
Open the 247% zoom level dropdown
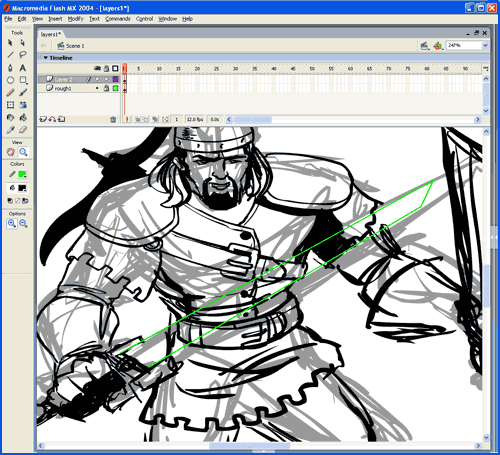click(485, 45)
